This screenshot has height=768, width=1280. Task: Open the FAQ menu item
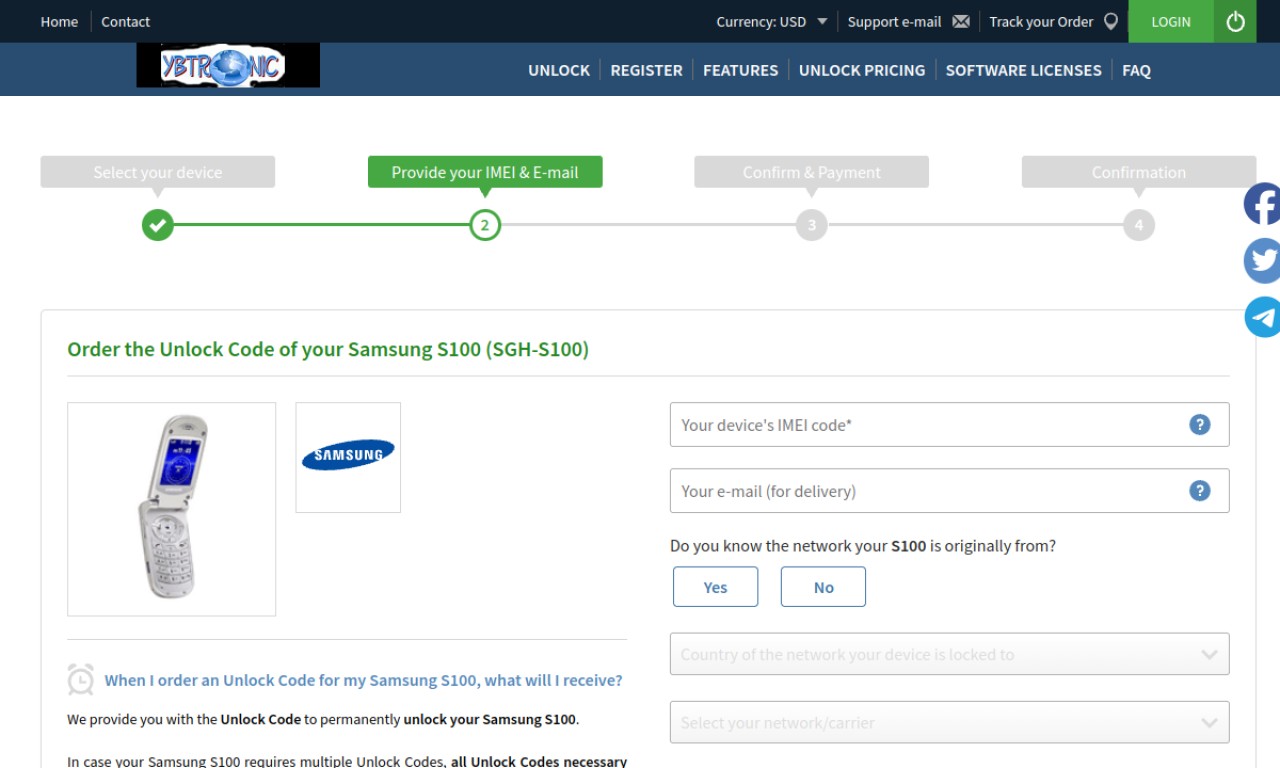coord(1136,70)
